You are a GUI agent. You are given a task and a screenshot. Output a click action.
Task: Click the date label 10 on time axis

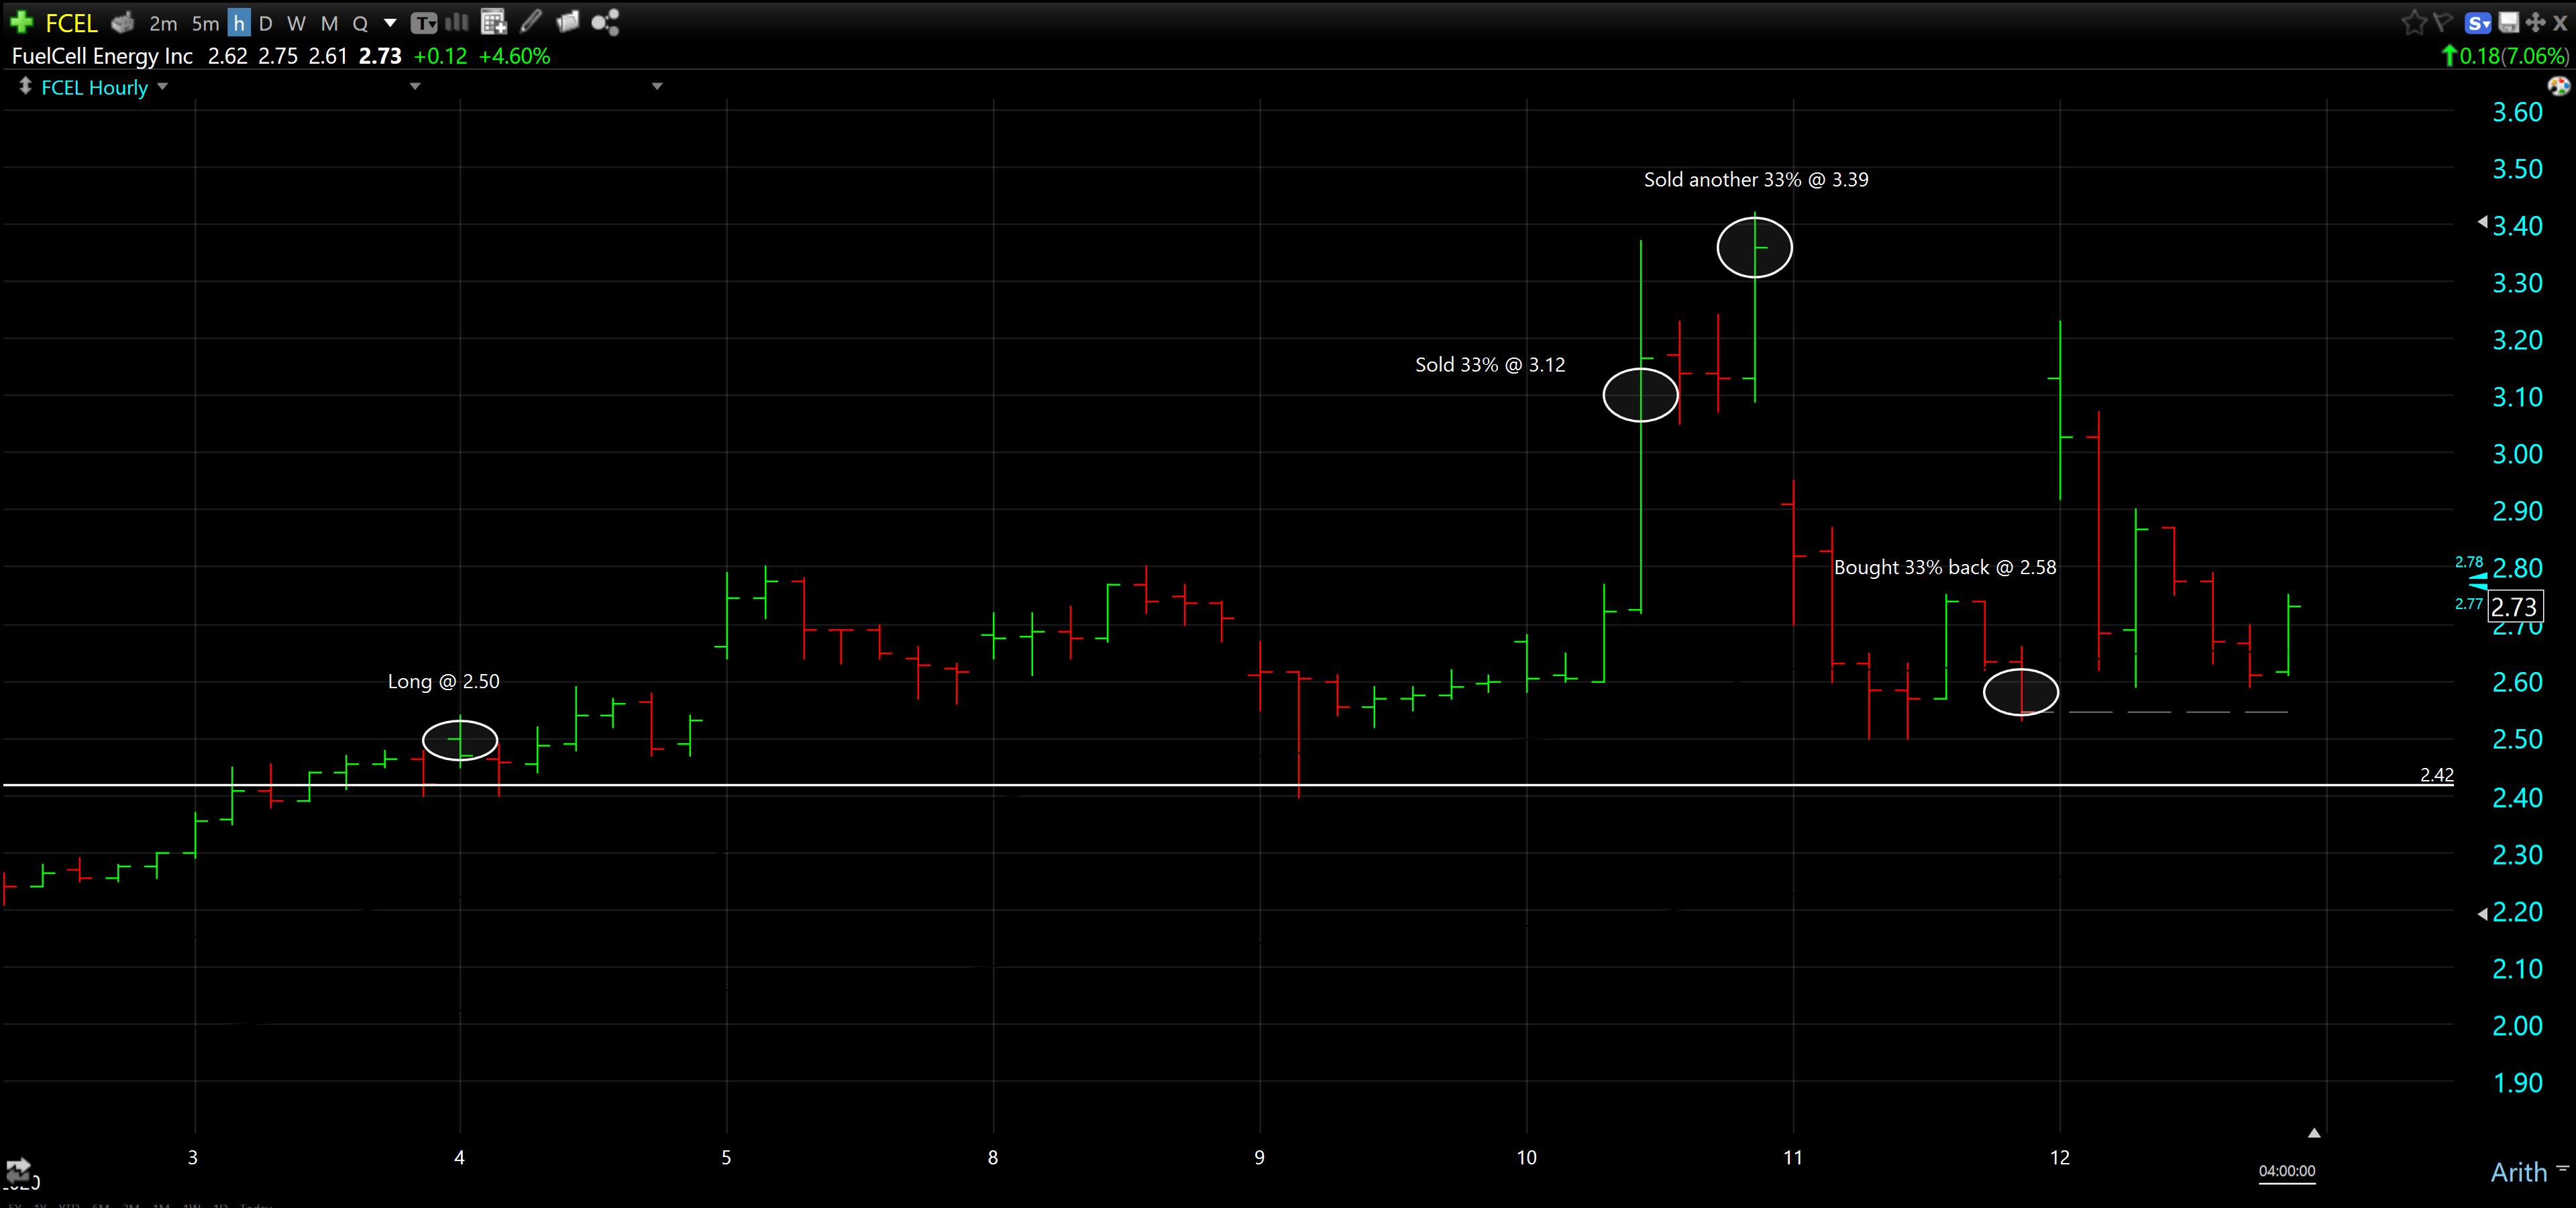click(1526, 1158)
